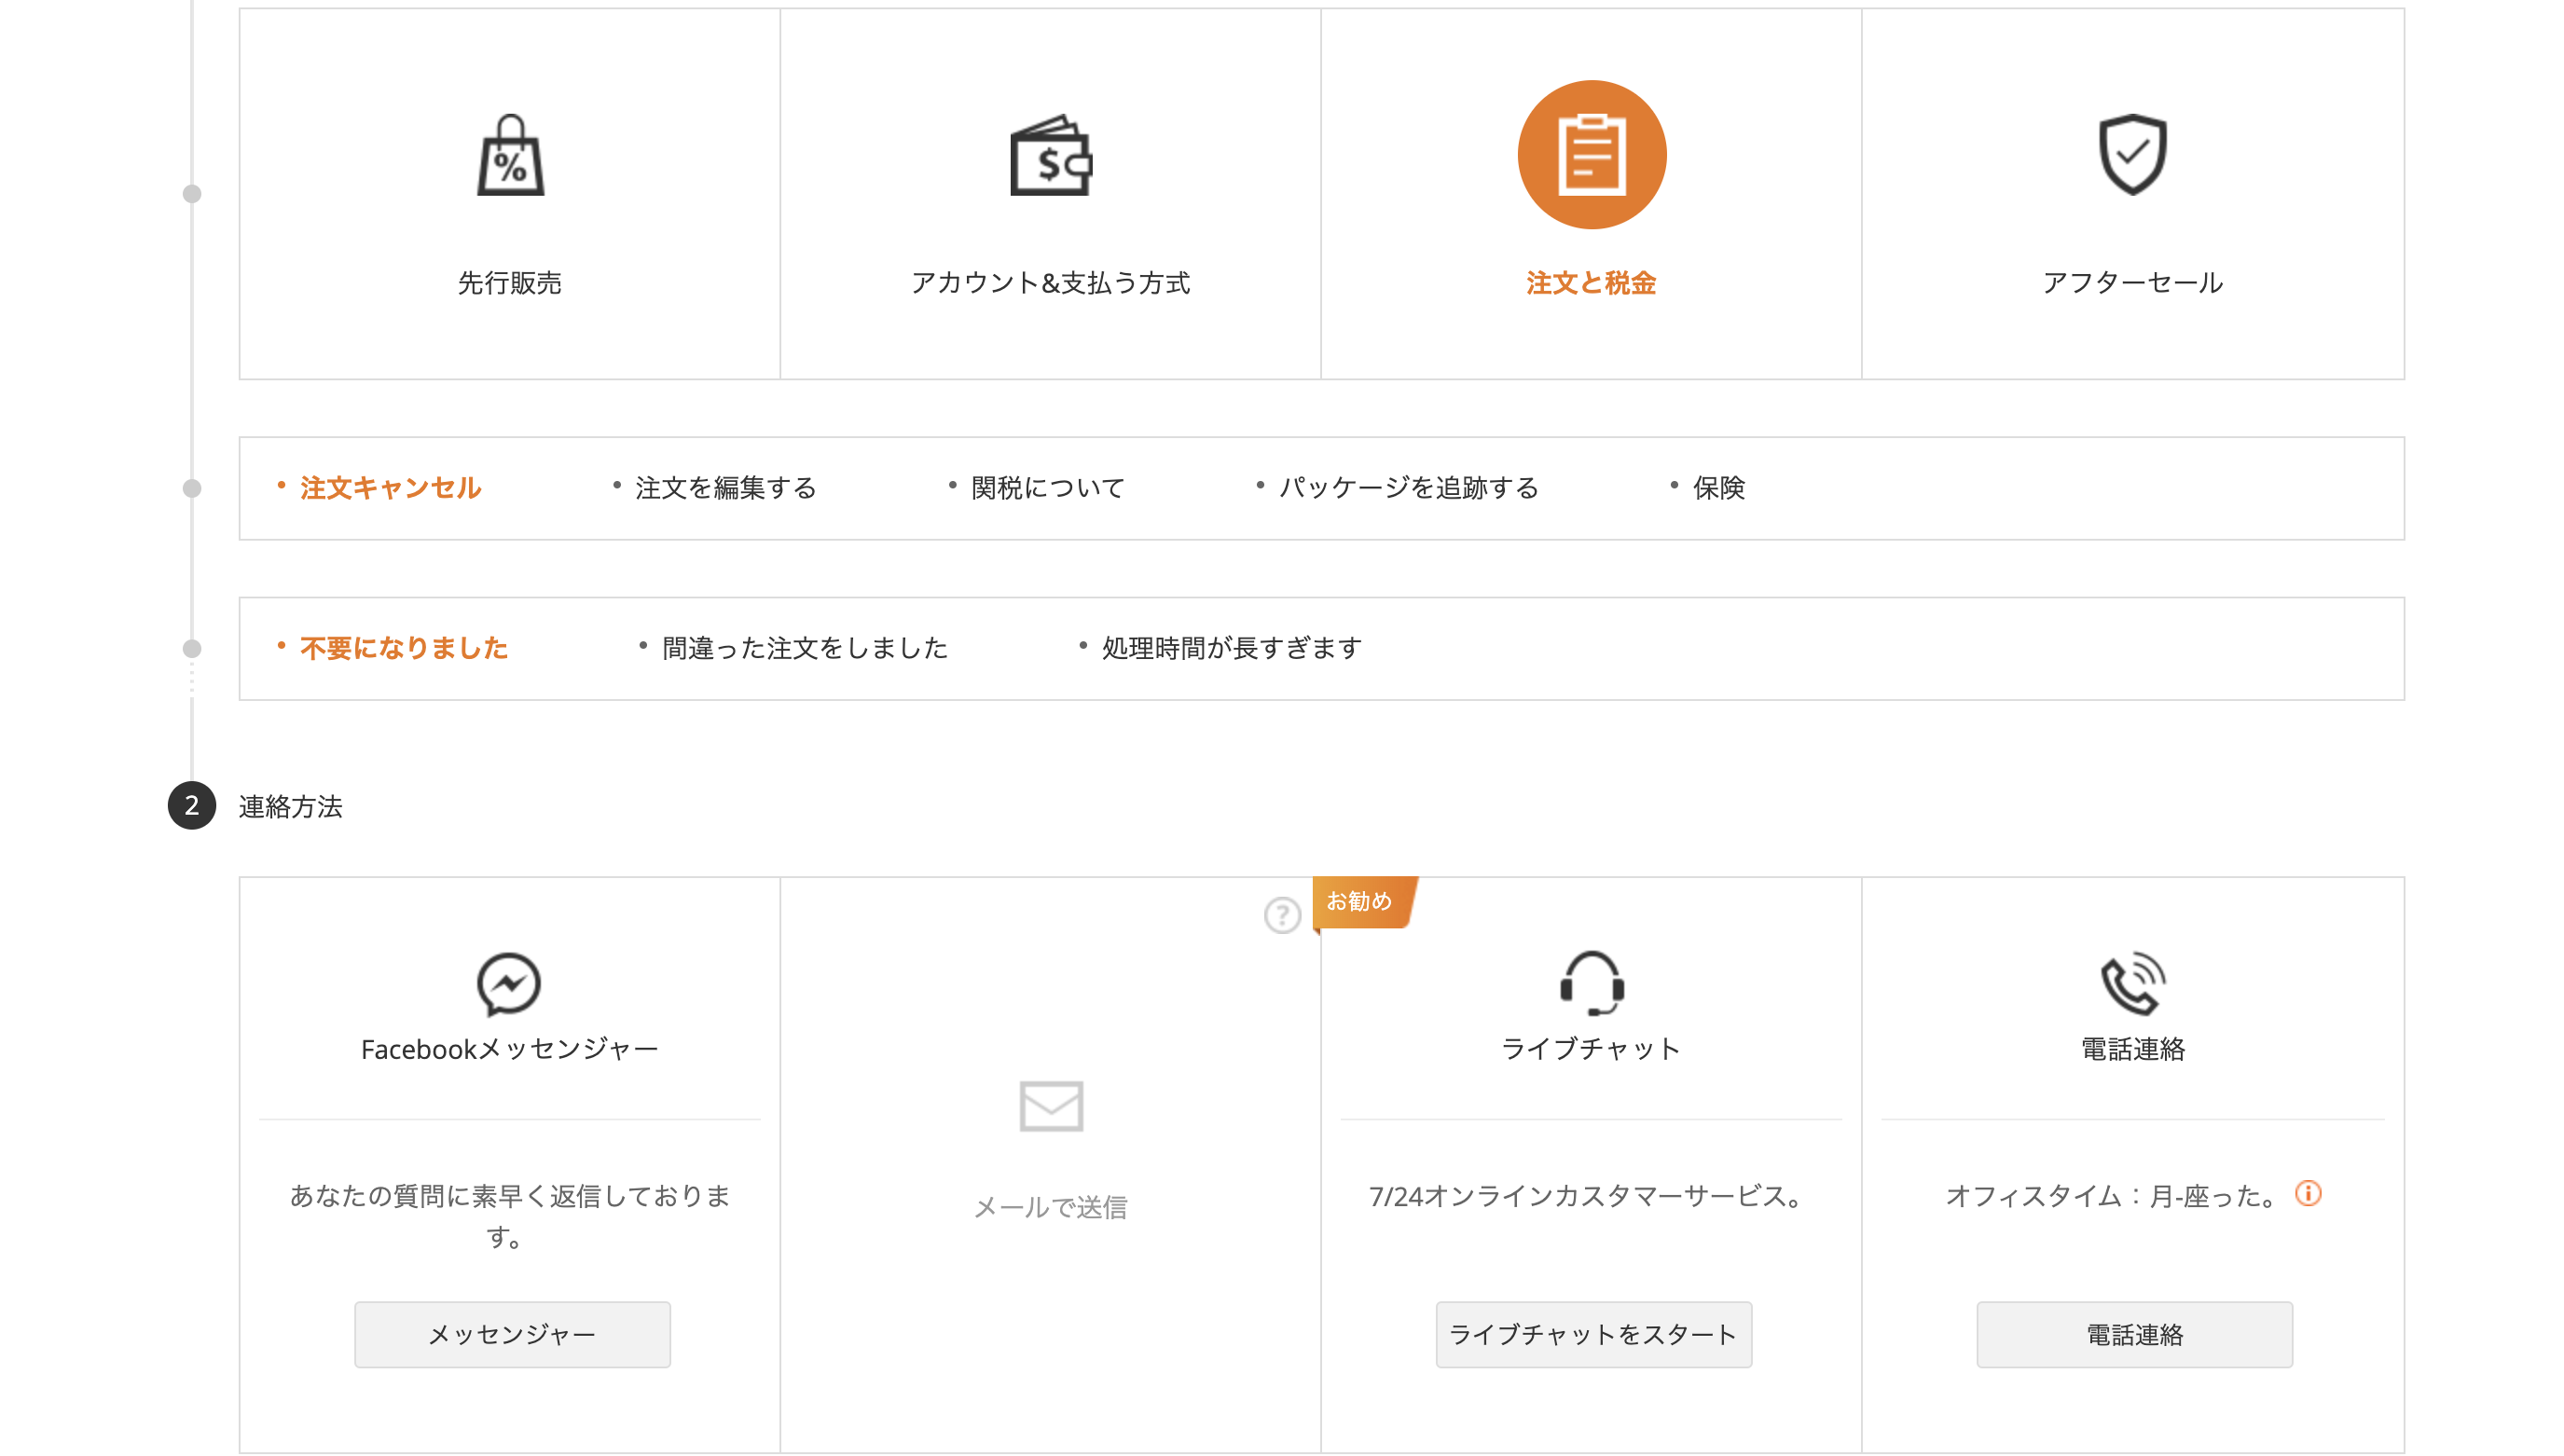
Task: Choose 保険 topic
Action: click(1718, 488)
